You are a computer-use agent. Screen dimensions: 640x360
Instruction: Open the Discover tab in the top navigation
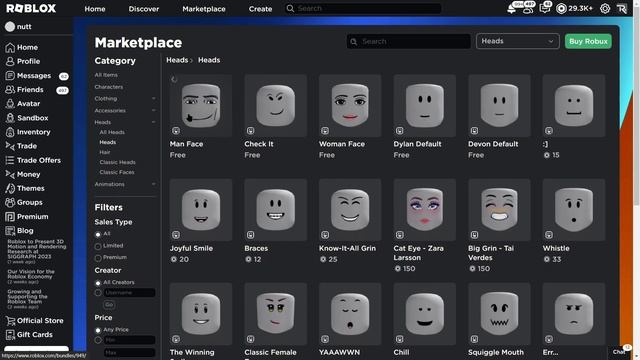click(x=144, y=9)
